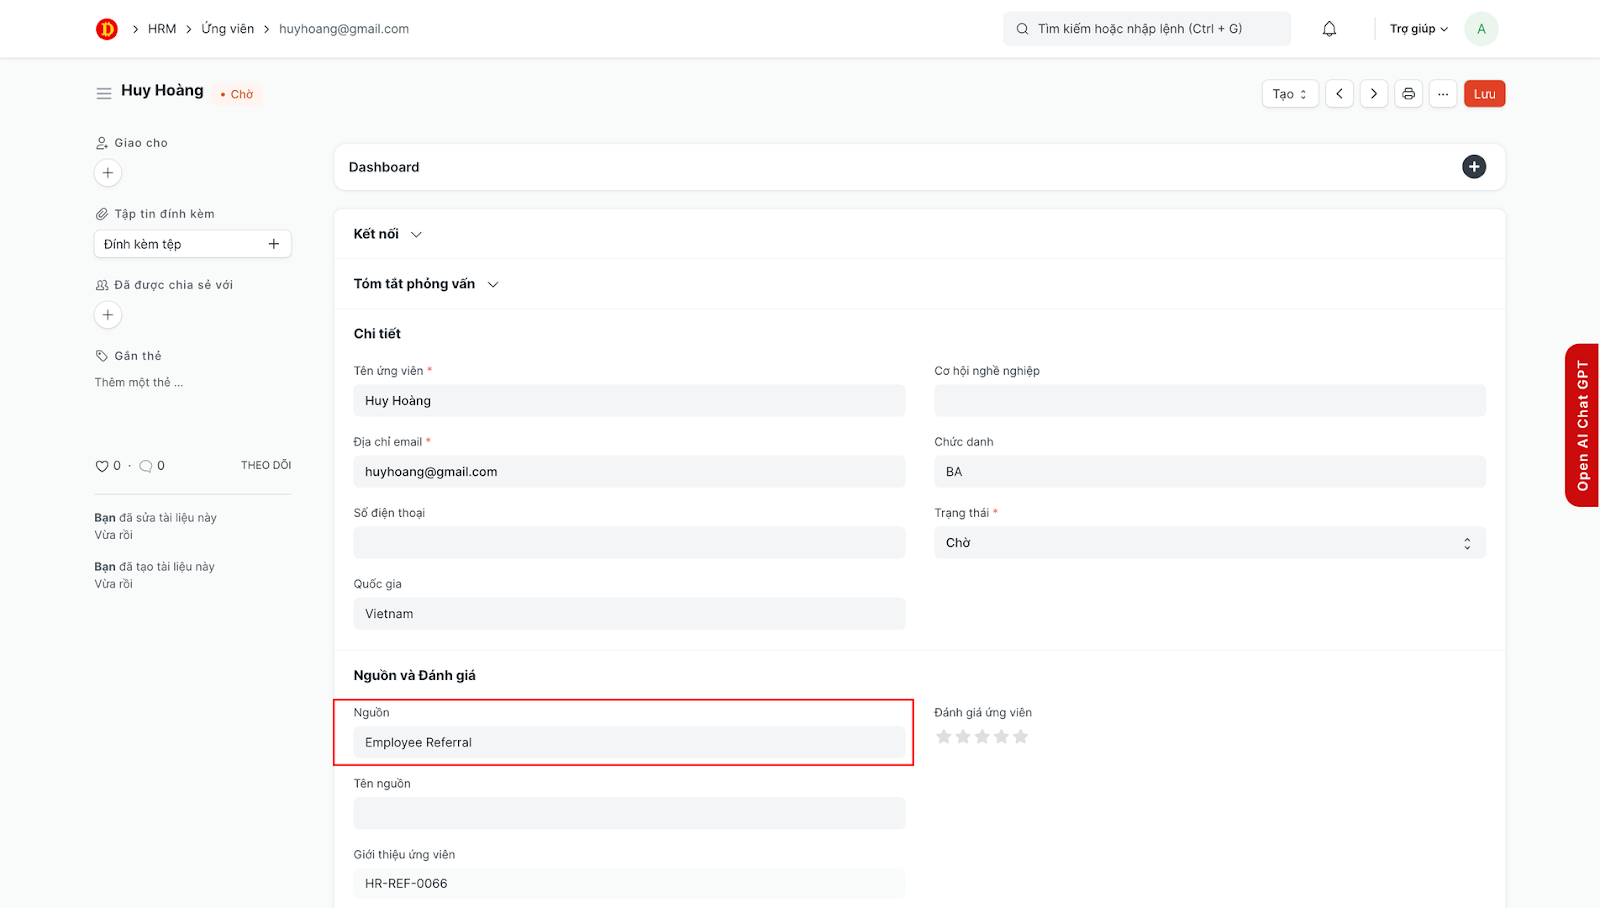Image resolution: width=1600 pixels, height=908 pixels.
Task: Go to next record arrow
Action: pyautogui.click(x=1374, y=94)
